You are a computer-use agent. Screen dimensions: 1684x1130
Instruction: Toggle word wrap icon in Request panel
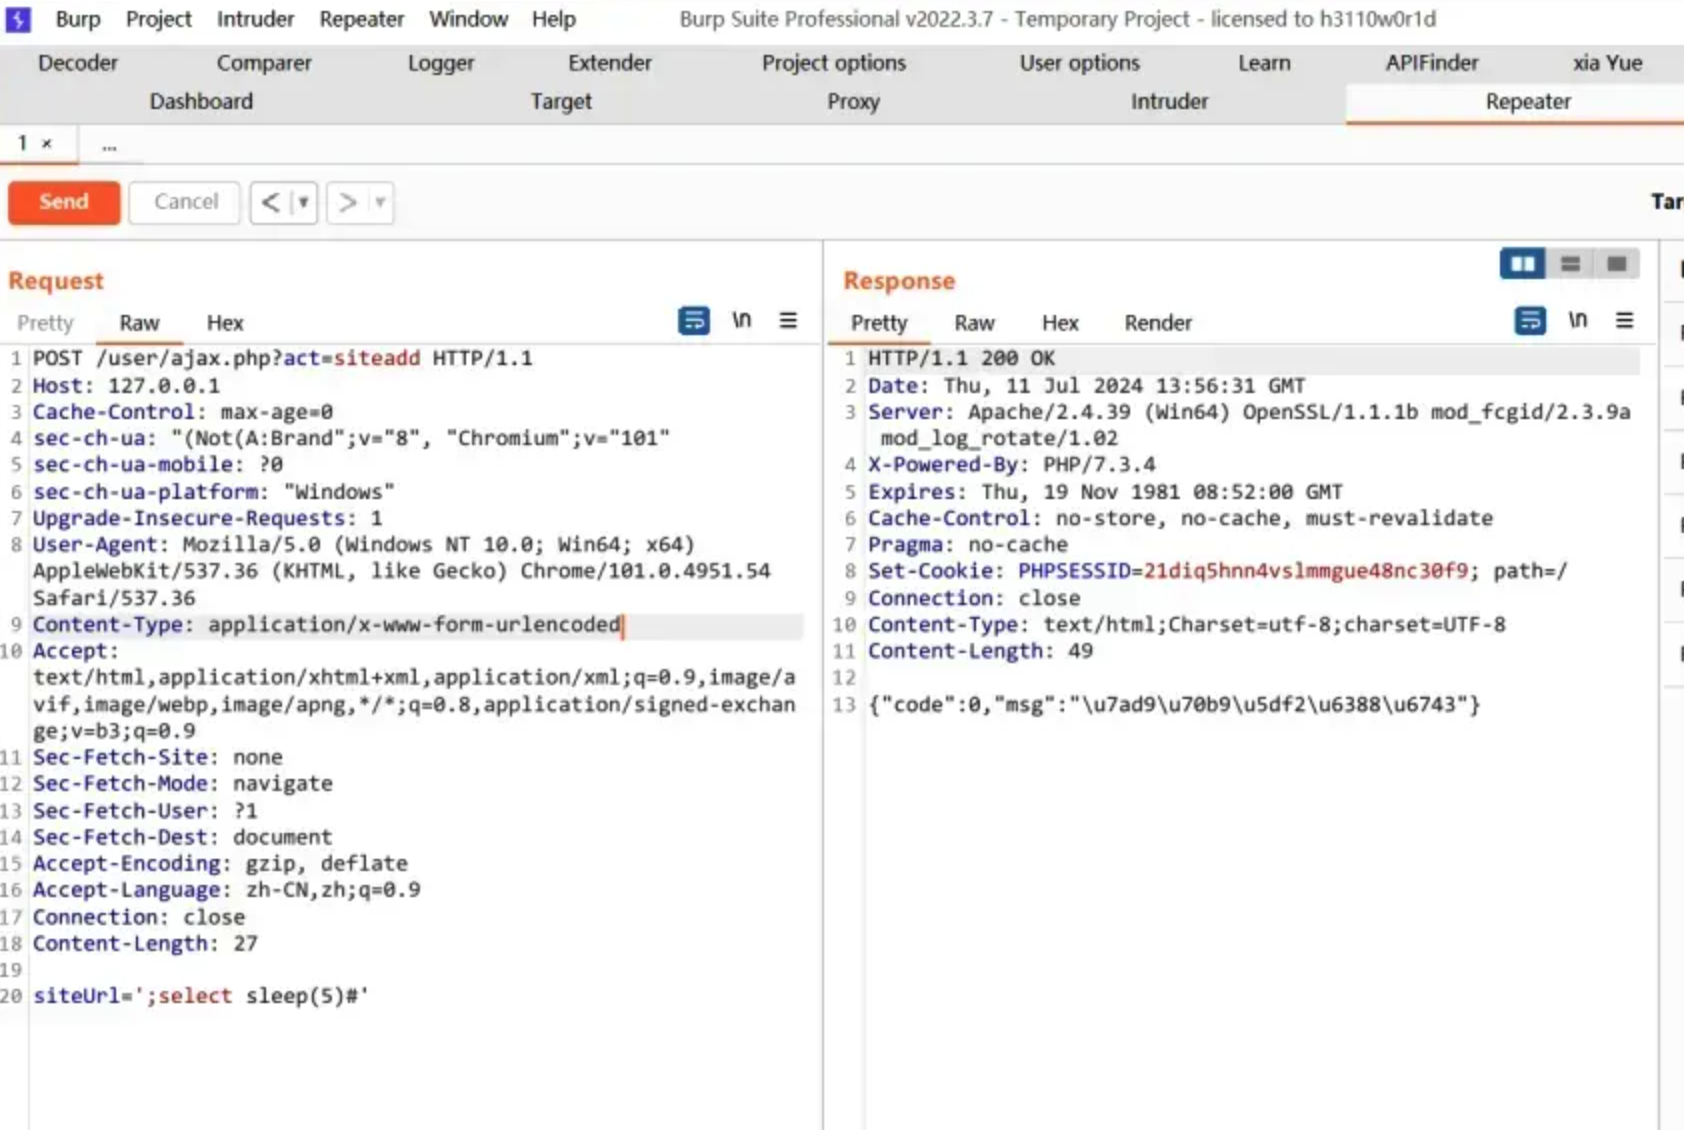click(693, 321)
